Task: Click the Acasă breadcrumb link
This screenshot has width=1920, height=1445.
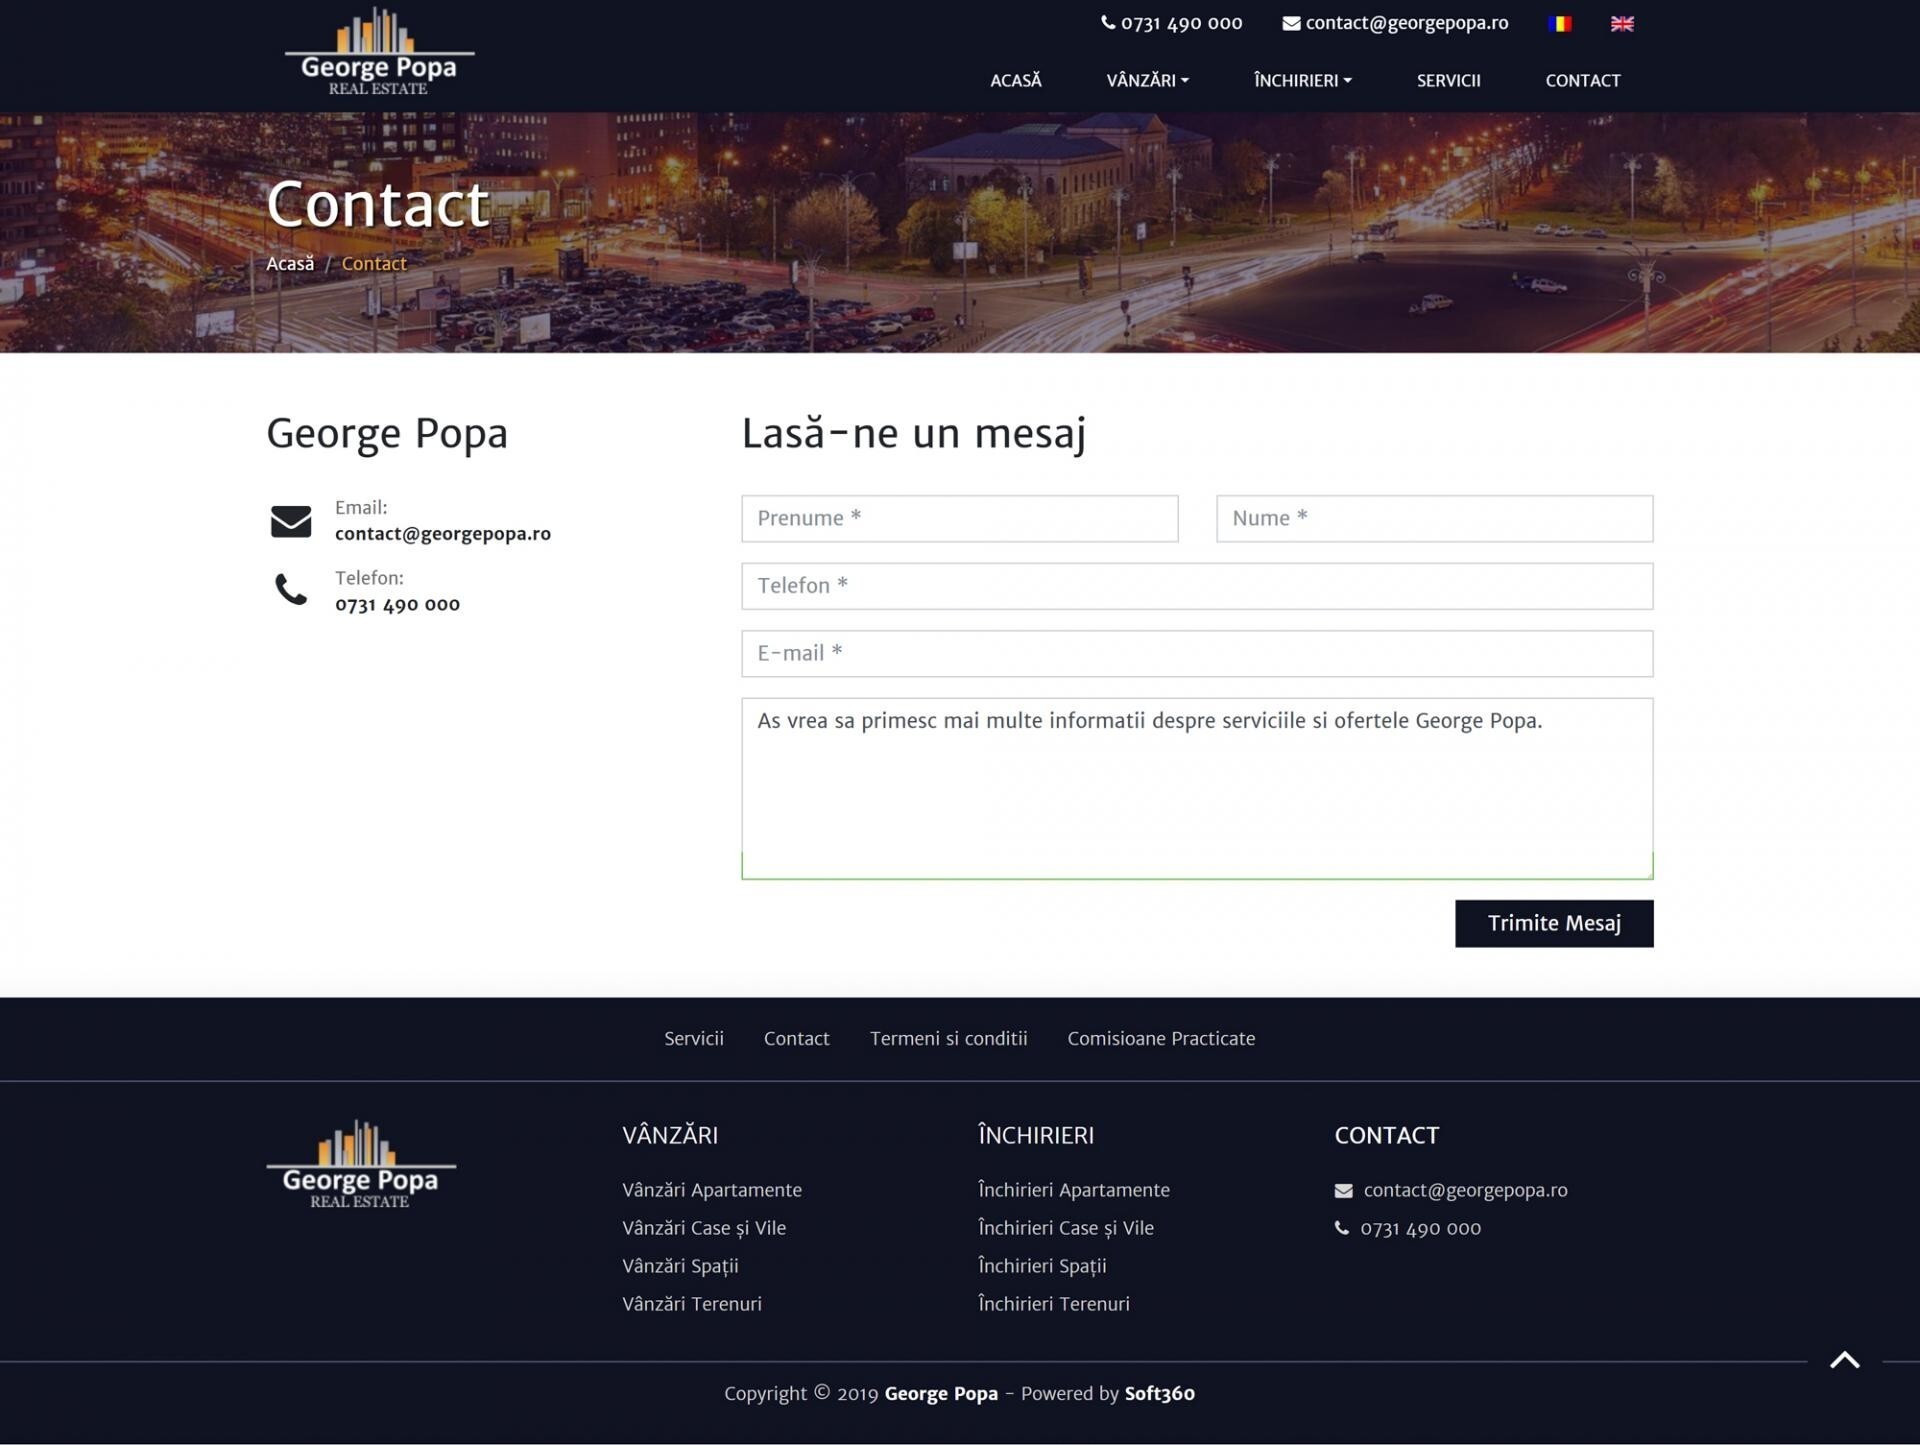Action: [290, 263]
